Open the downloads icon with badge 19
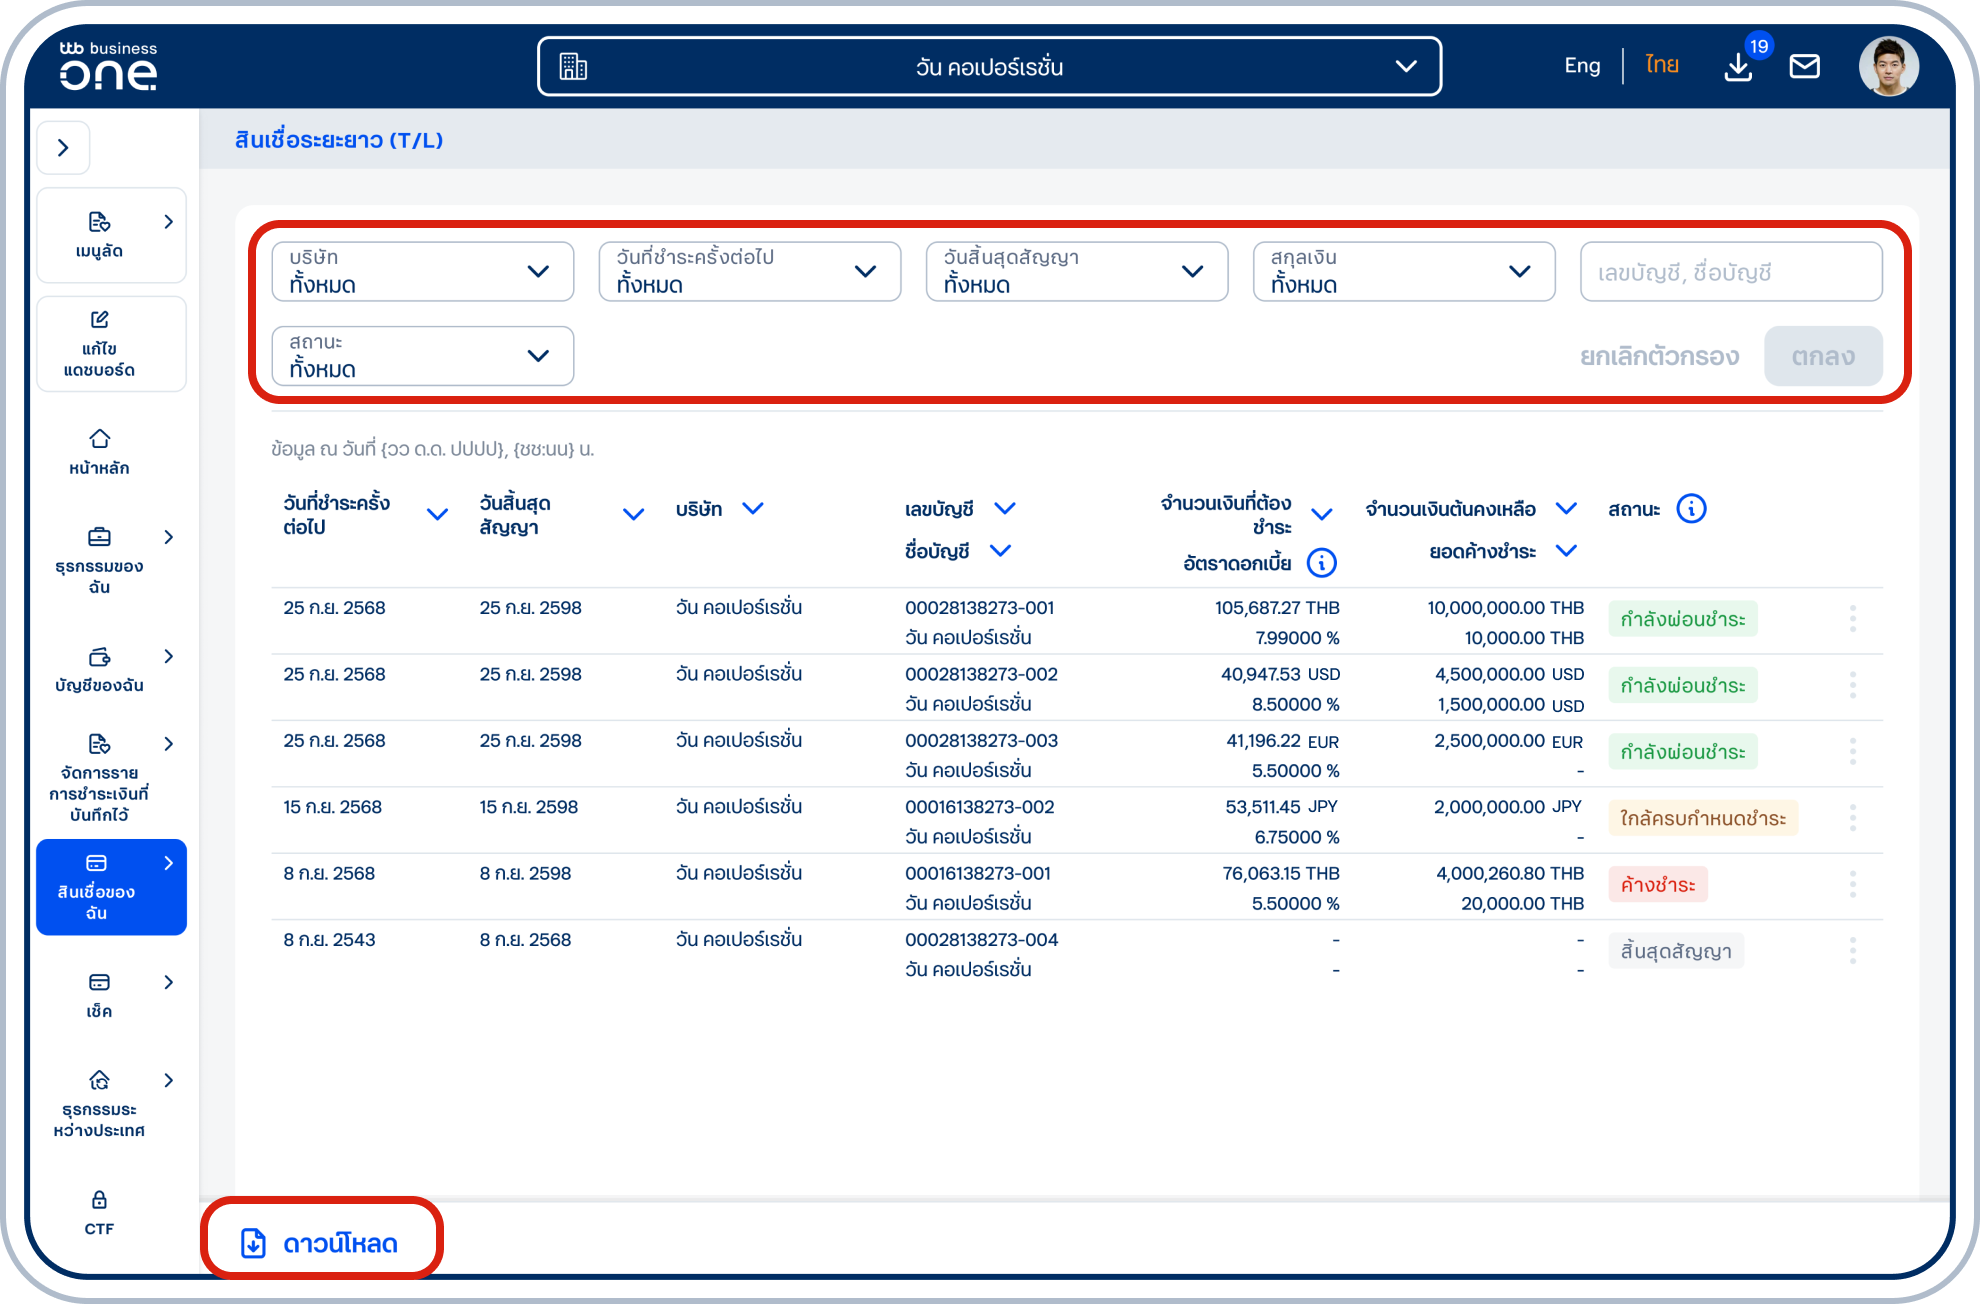 (x=1738, y=67)
